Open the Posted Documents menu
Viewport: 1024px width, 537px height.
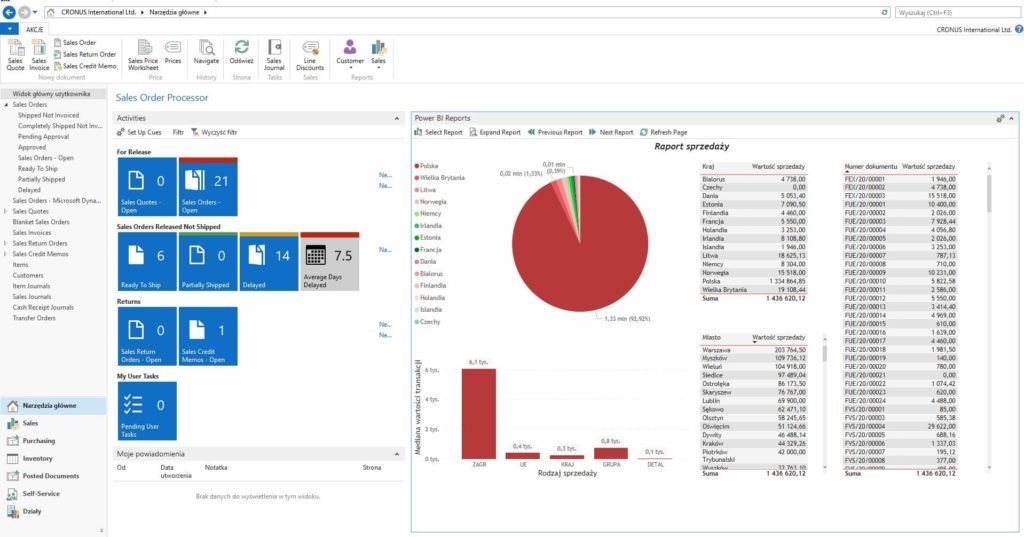(x=53, y=476)
